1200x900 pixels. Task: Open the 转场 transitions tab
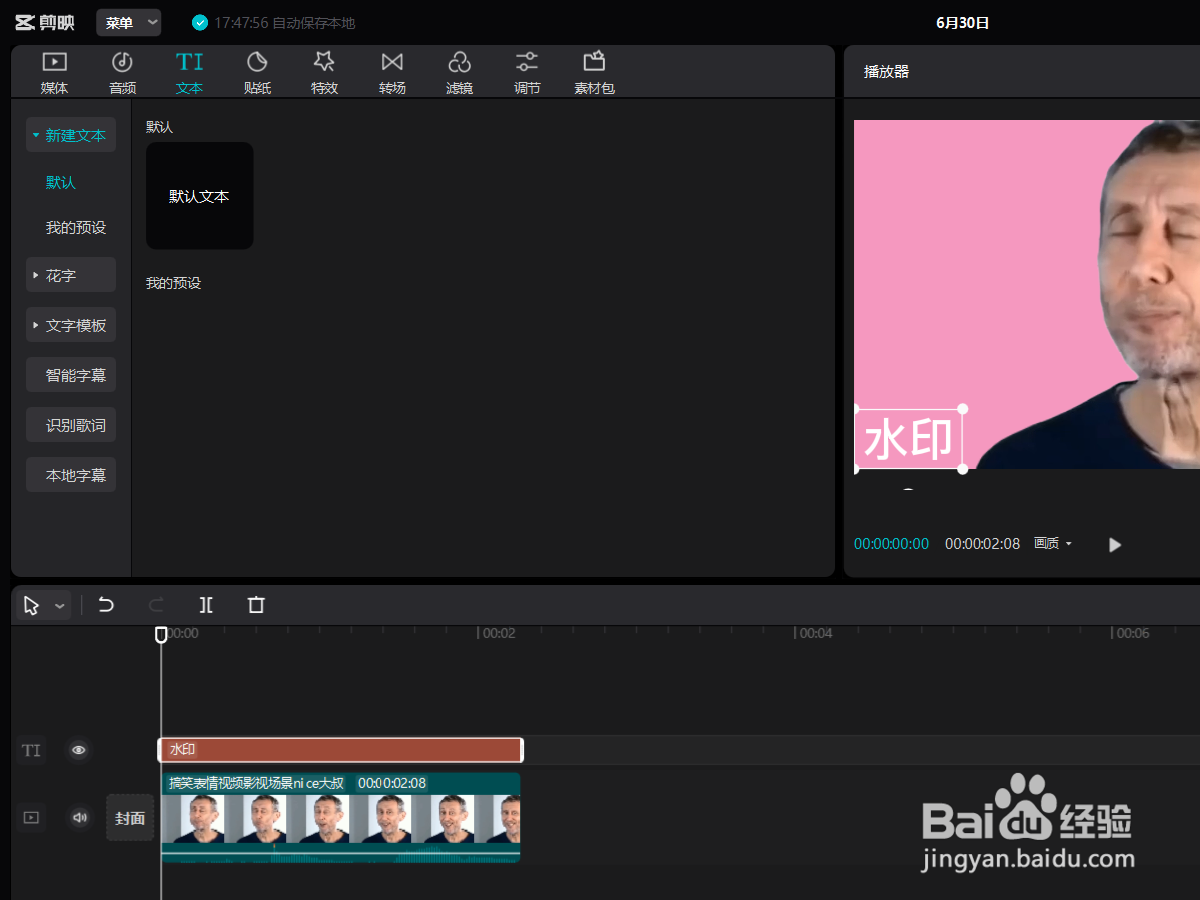click(x=392, y=73)
